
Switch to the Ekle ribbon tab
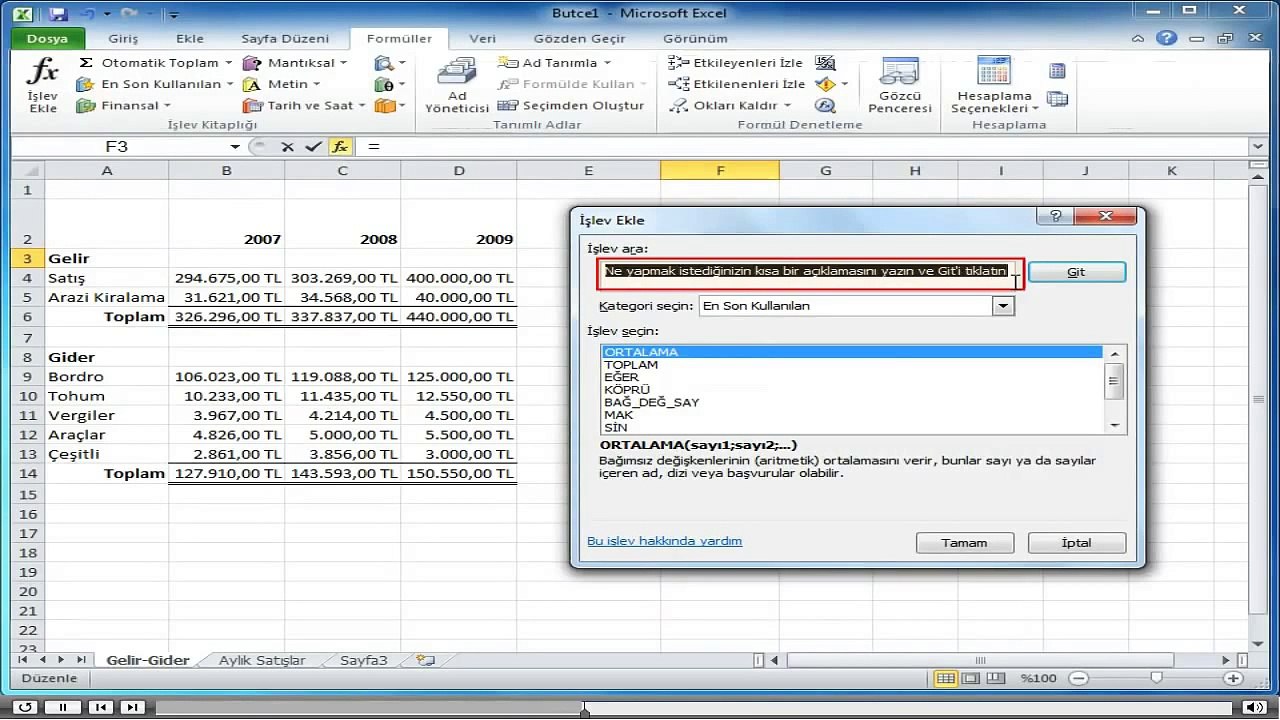[x=190, y=39]
